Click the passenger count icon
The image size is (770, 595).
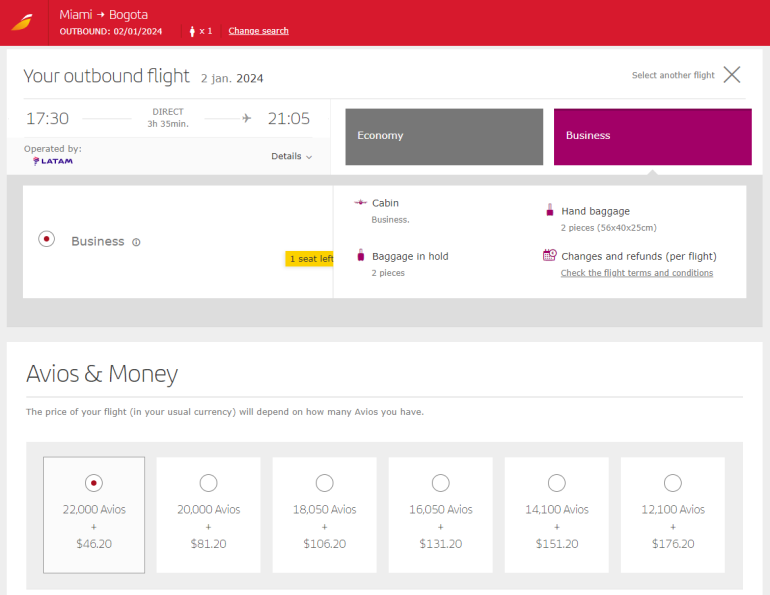pos(192,31)
